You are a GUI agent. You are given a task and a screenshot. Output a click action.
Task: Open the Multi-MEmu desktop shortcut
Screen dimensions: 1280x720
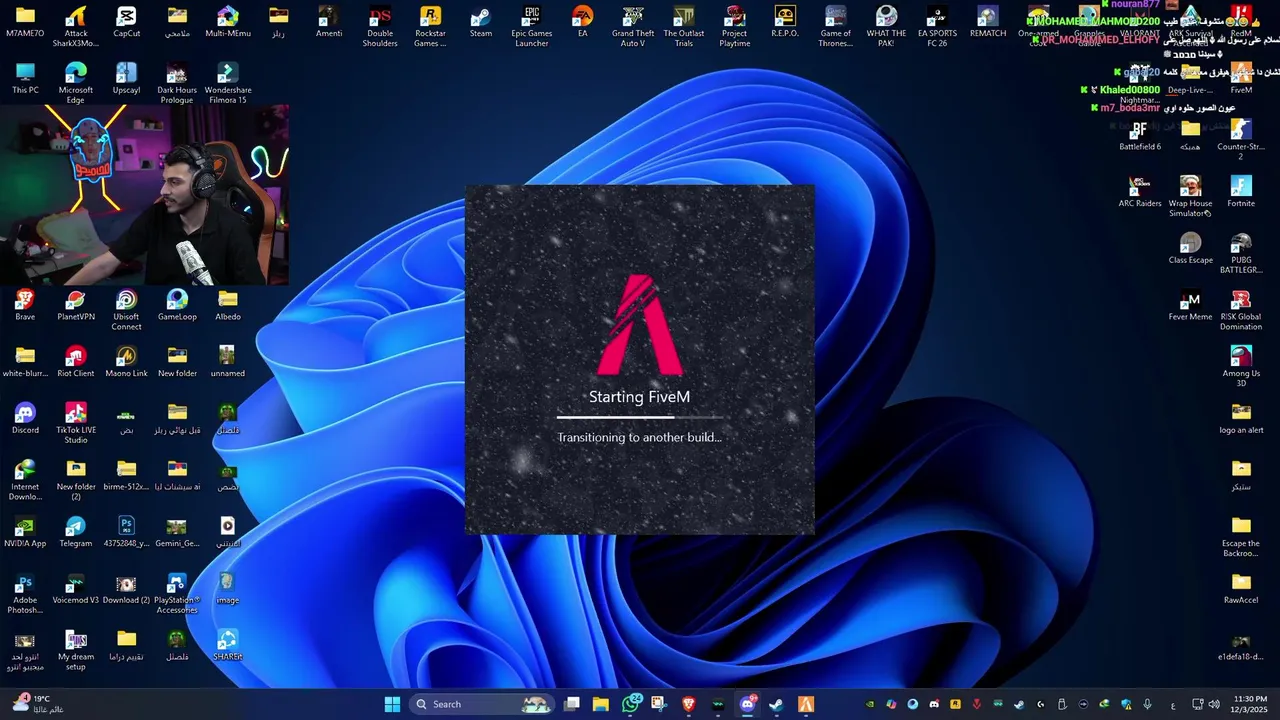228,22
